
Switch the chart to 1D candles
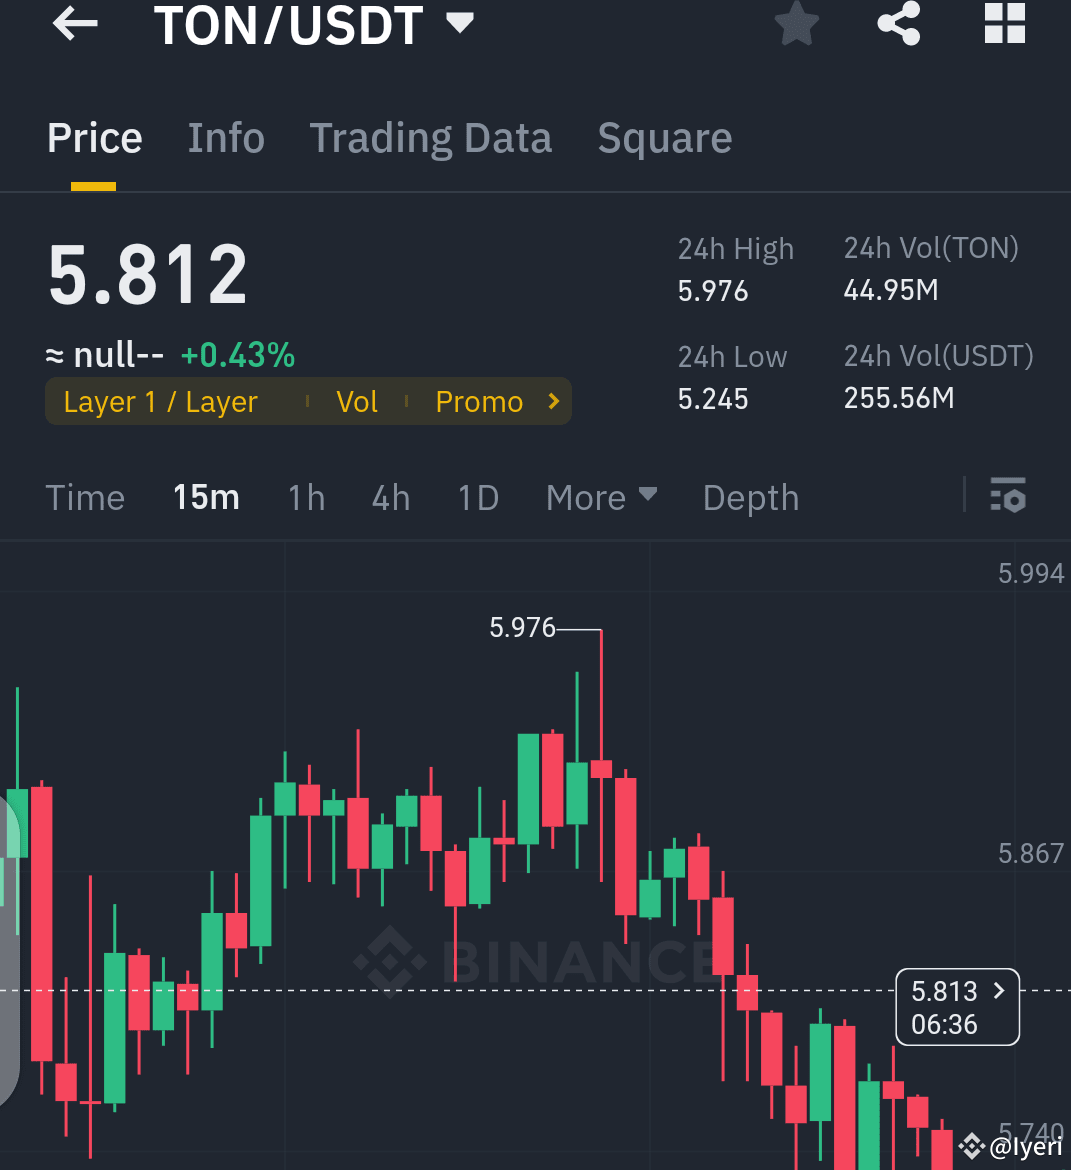tap(477, 497)
